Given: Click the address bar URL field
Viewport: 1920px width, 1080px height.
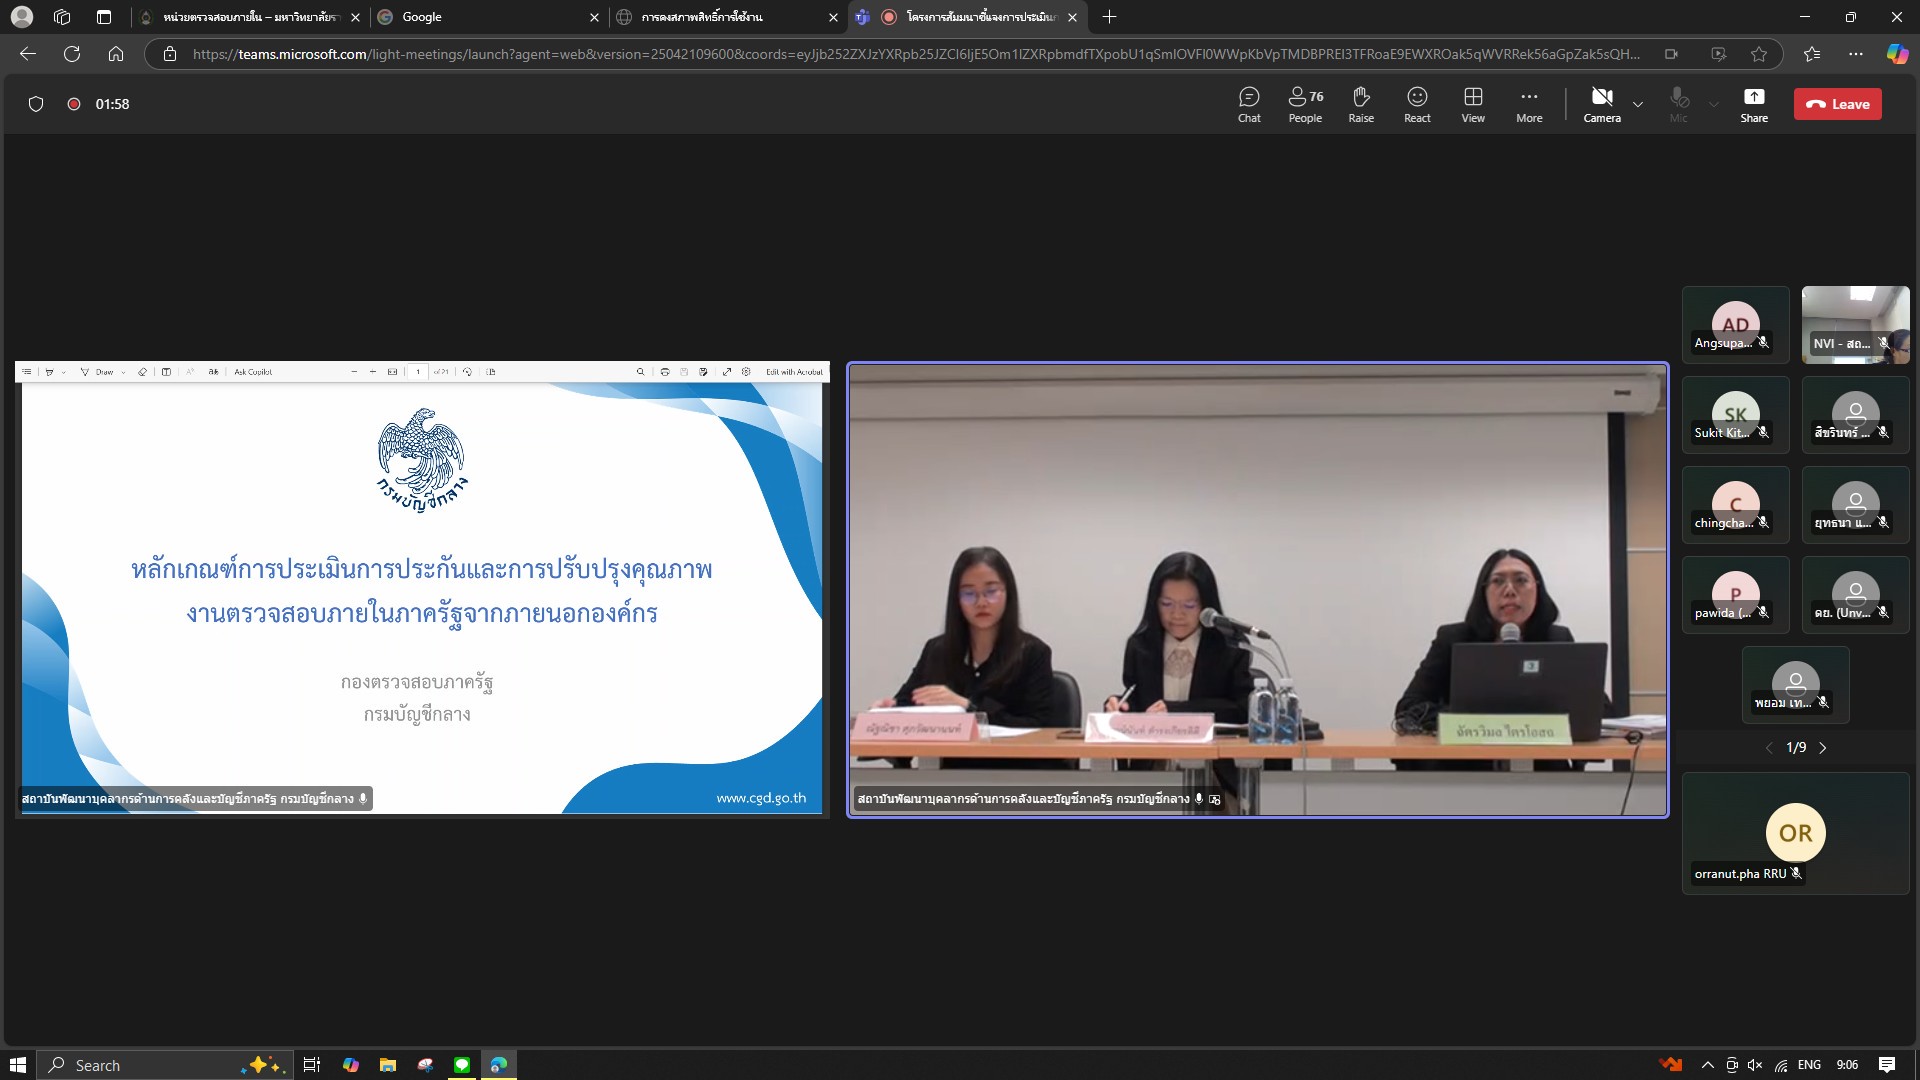Looking at the screenshot, I should tap(915, 54).
